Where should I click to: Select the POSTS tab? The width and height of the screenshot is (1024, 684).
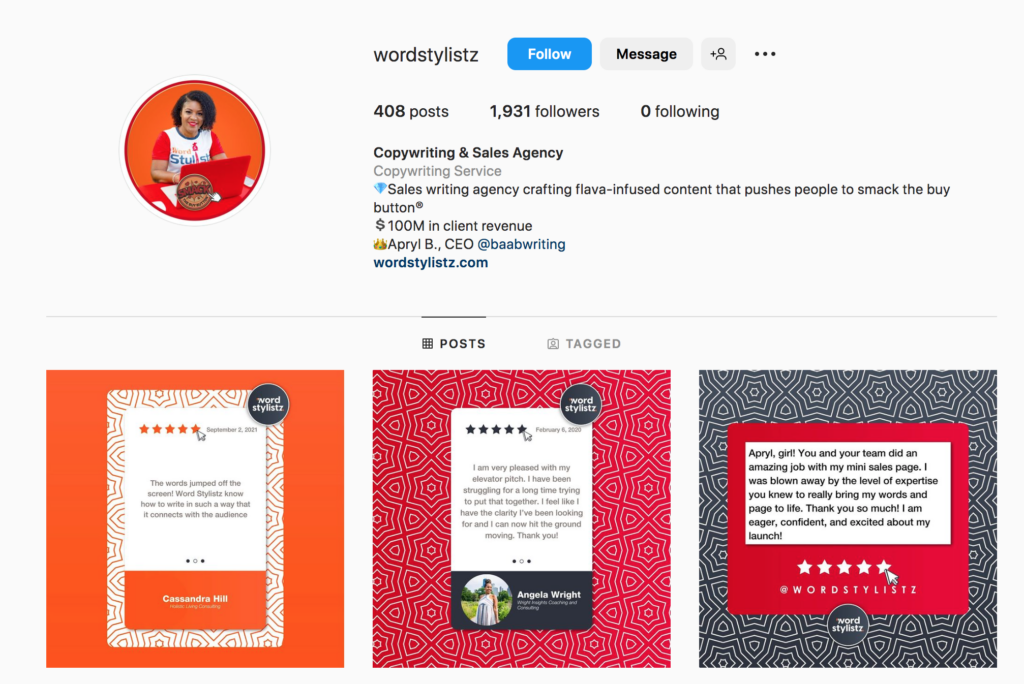(454, 344)
